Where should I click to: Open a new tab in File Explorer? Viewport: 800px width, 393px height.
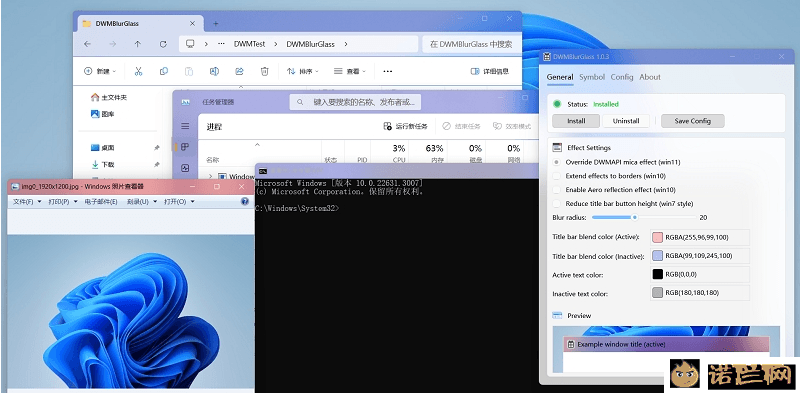[215, 23]
